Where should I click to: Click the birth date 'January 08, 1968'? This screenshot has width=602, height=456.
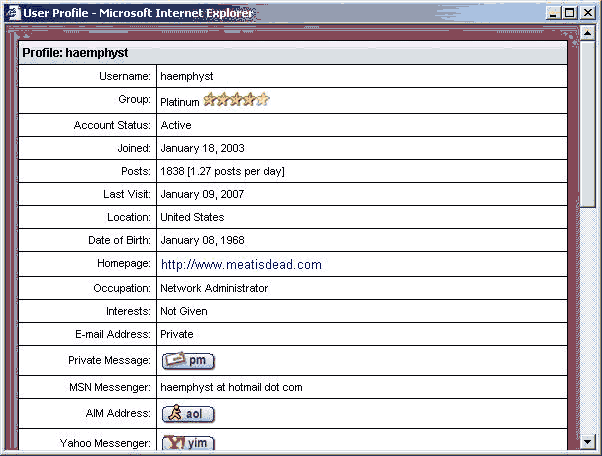[202, 240]
